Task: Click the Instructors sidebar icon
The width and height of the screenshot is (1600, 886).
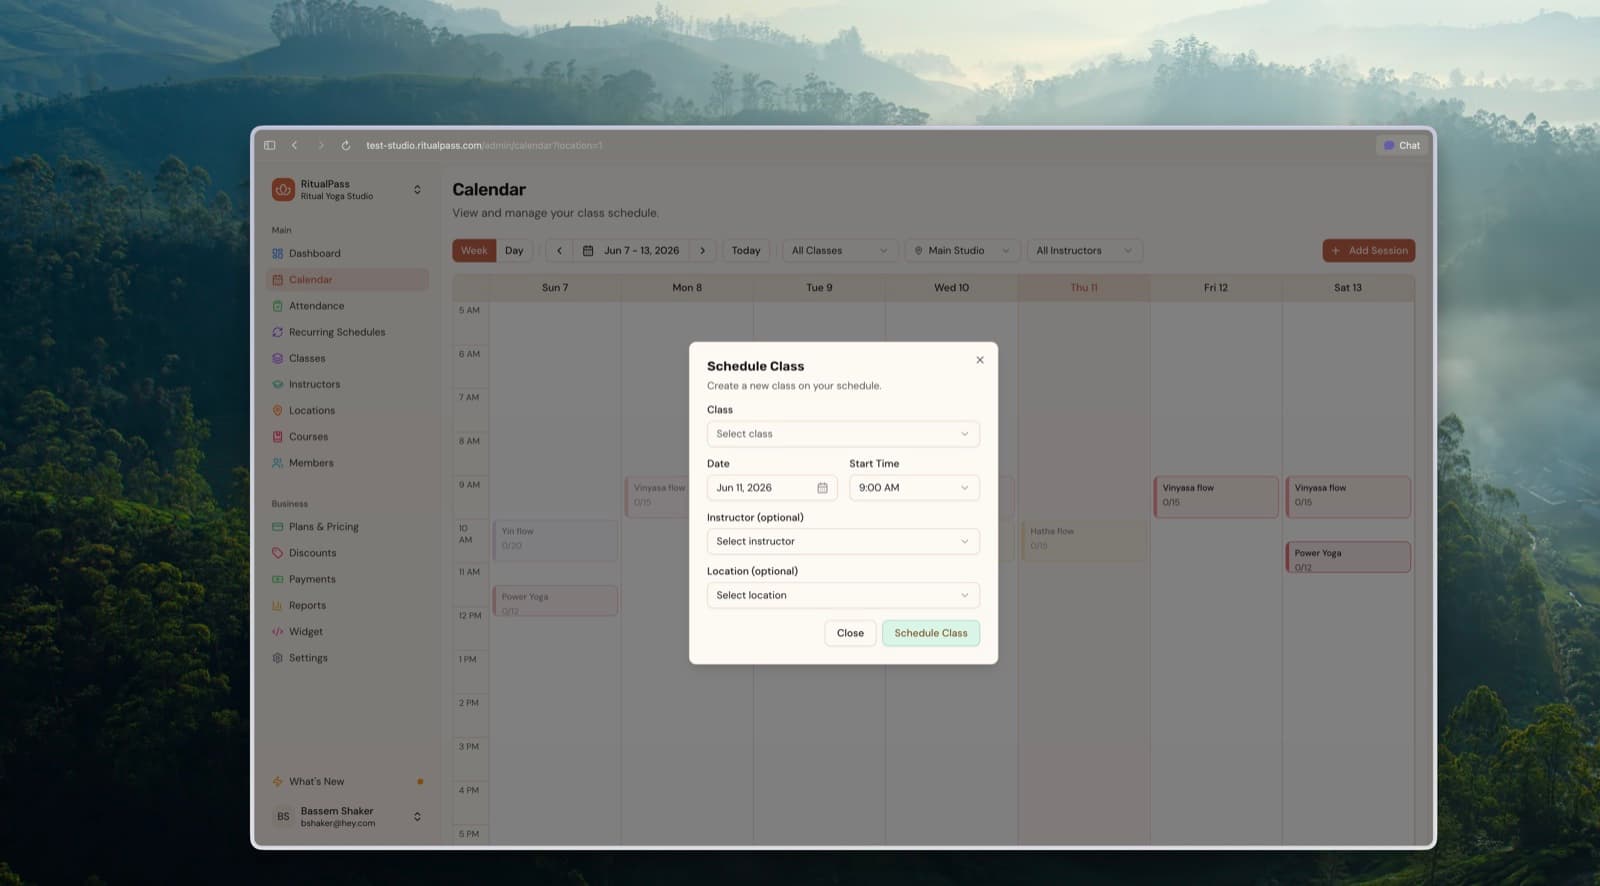Action: (x=278, y=384)
